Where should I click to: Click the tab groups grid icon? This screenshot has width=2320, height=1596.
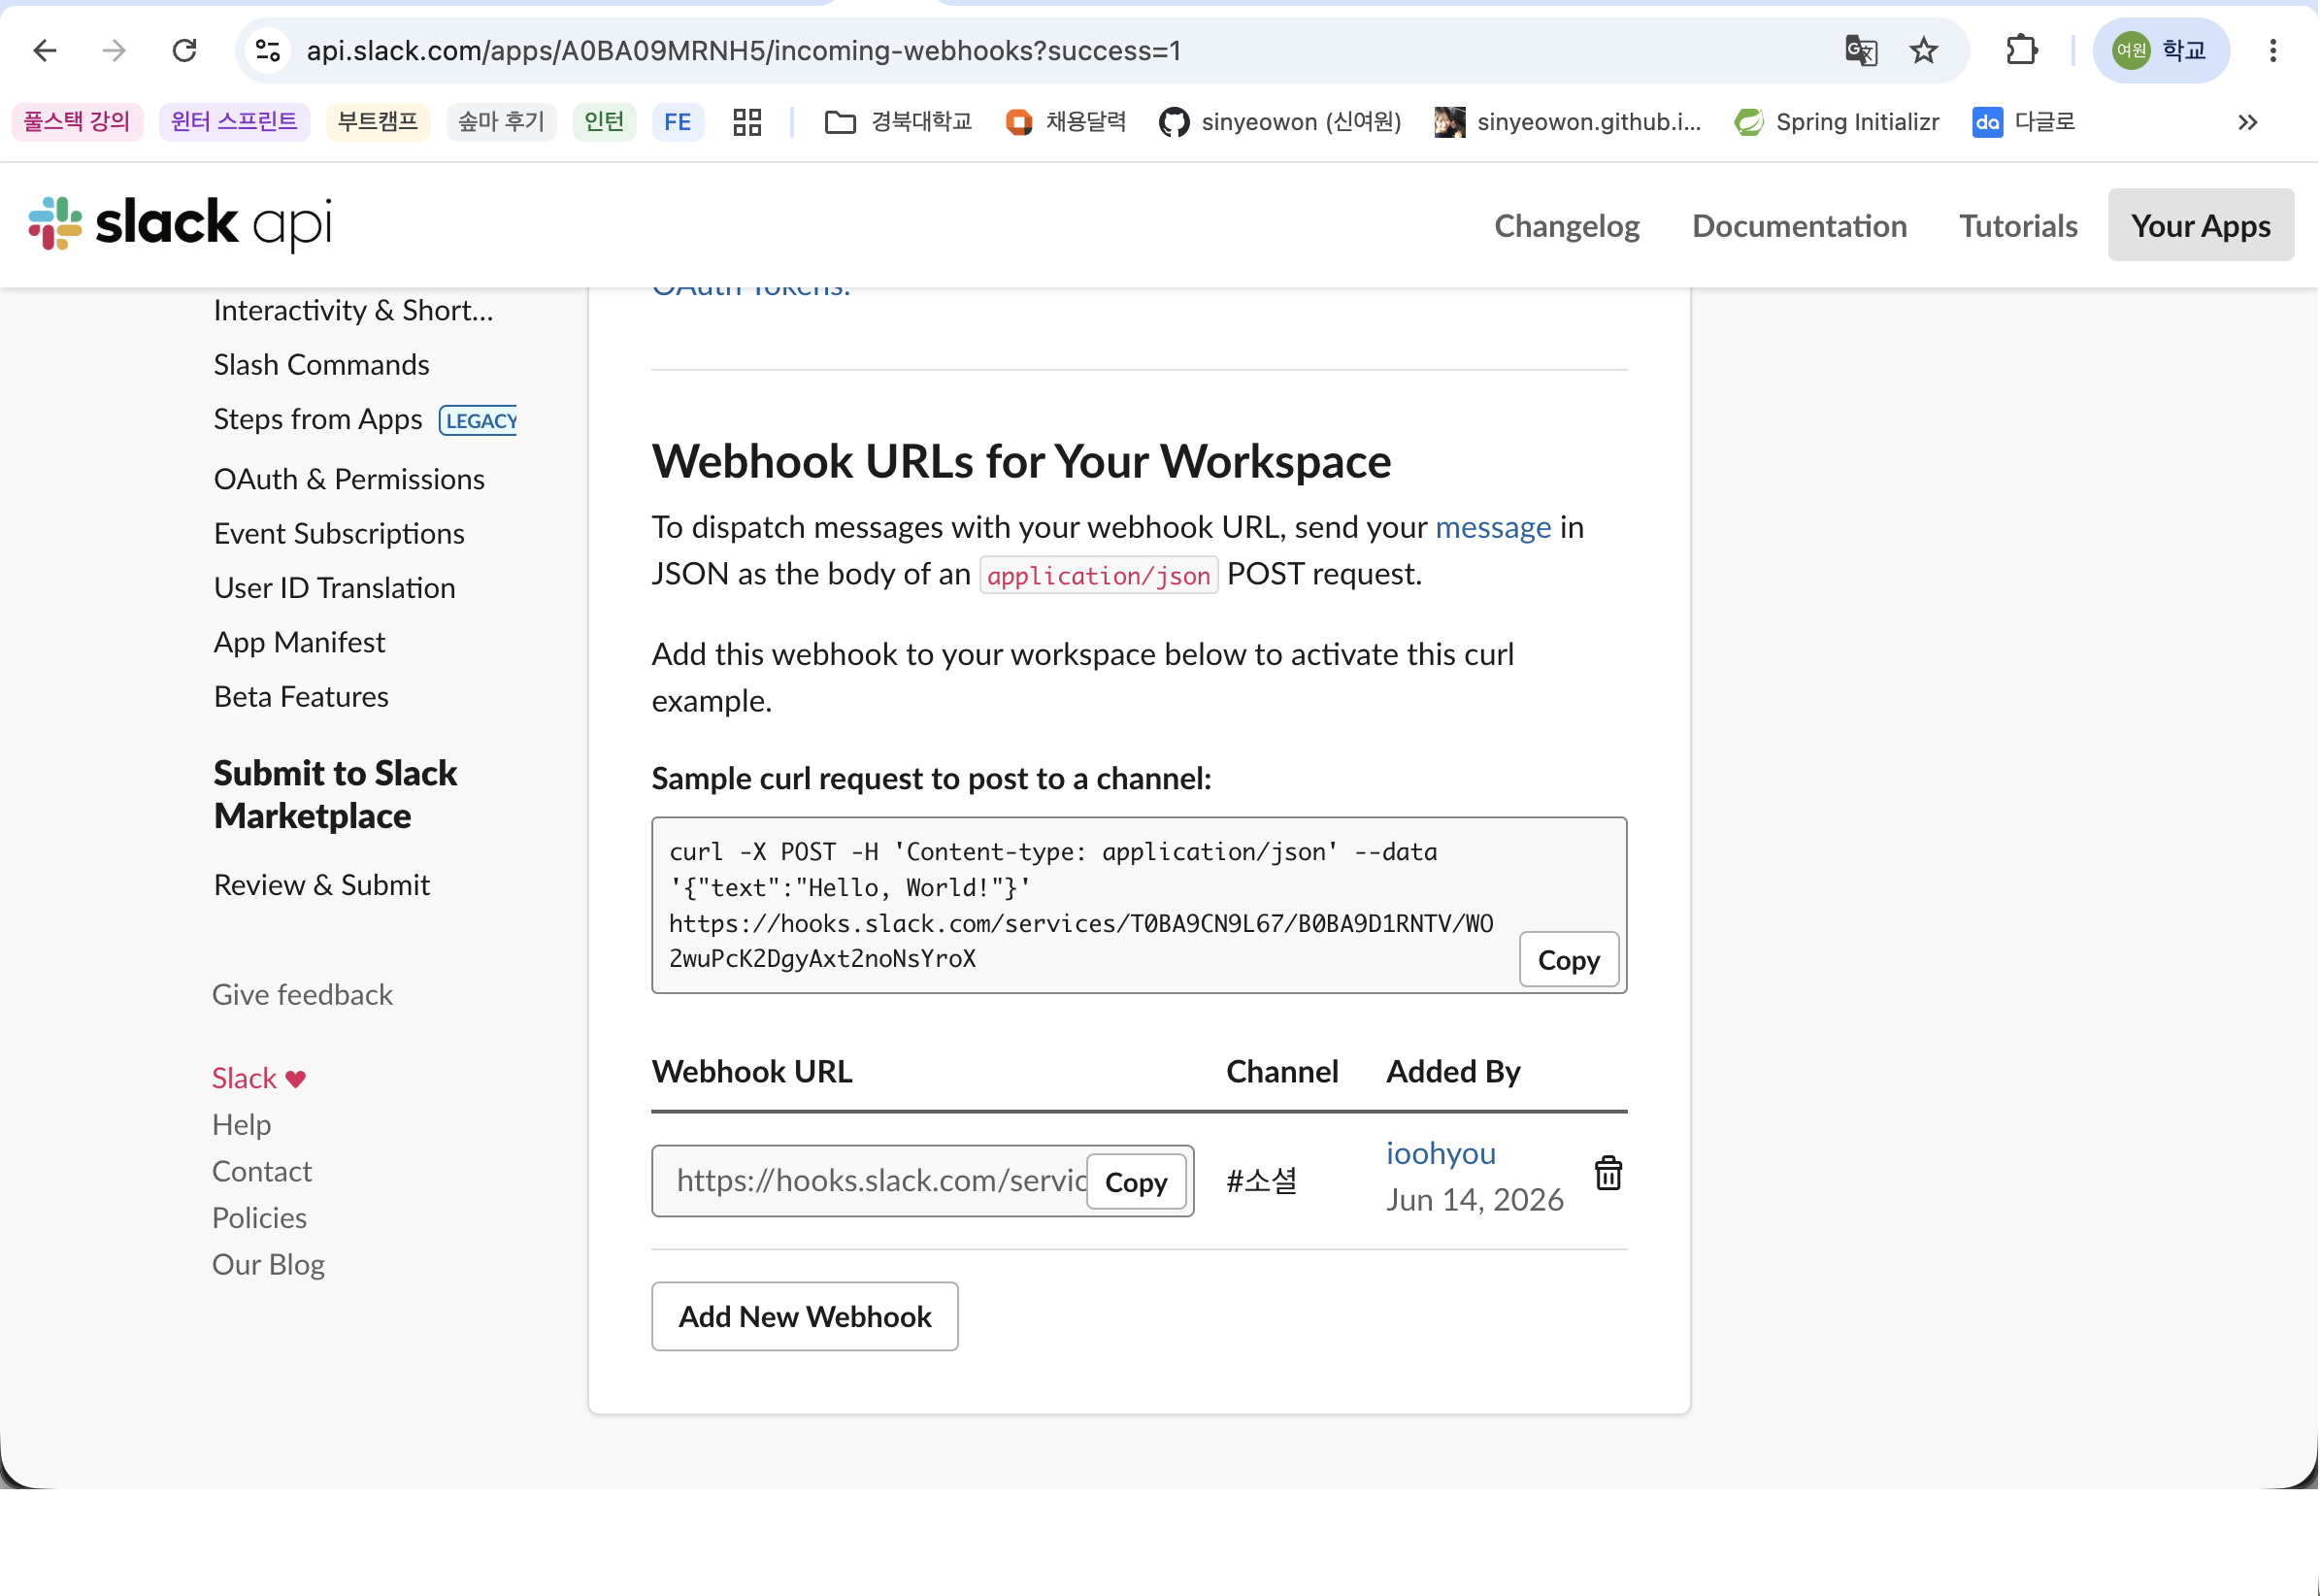[747, 122]
